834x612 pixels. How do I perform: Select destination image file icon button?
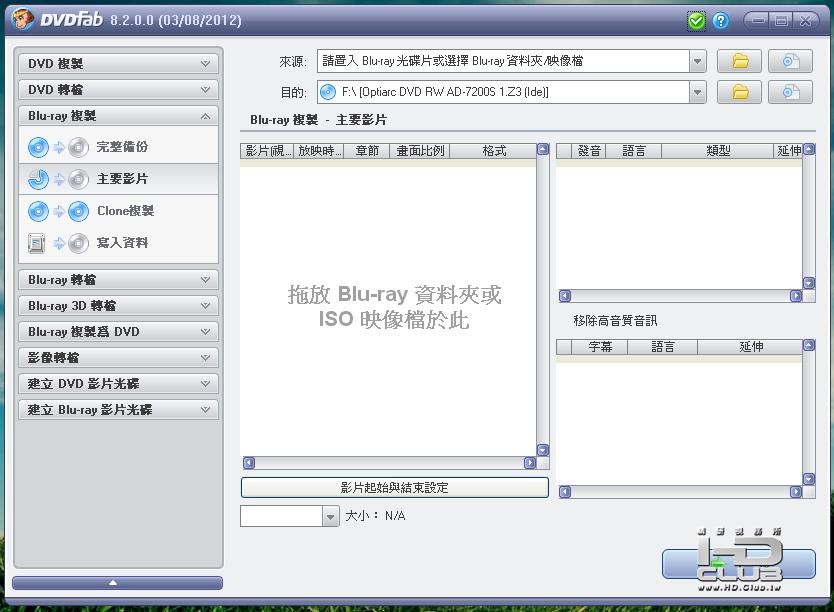[x=790, y=92]
